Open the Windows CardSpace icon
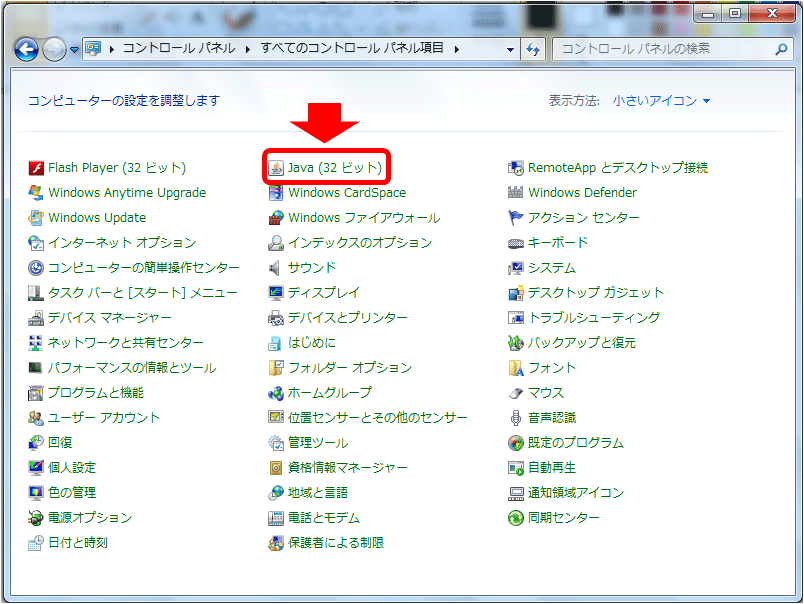 pos(276,193)
